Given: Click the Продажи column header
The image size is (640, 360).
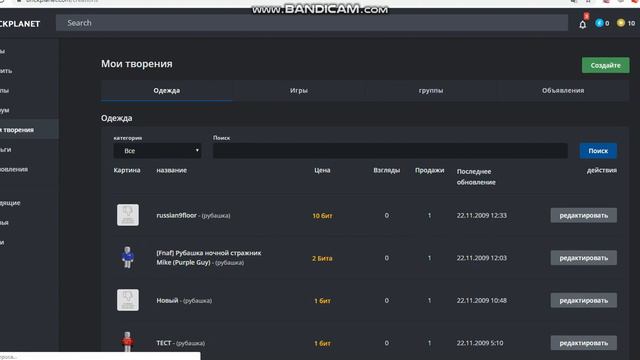Looking at the screenshot, I should 429,170.
